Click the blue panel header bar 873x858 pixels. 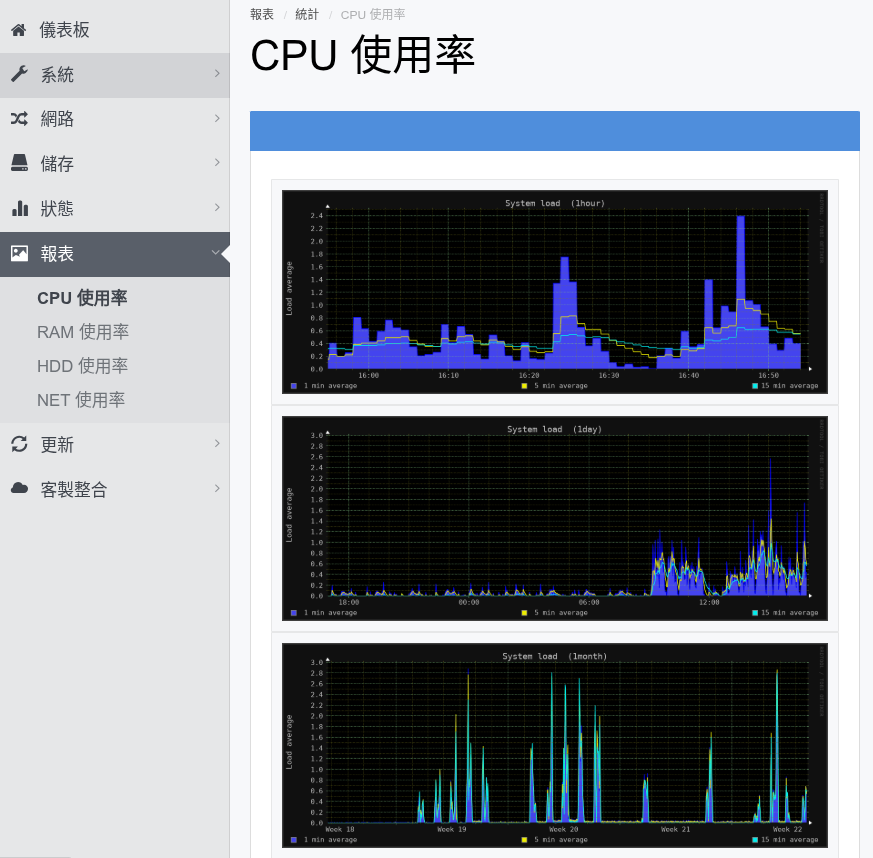(x=555, y=131)
